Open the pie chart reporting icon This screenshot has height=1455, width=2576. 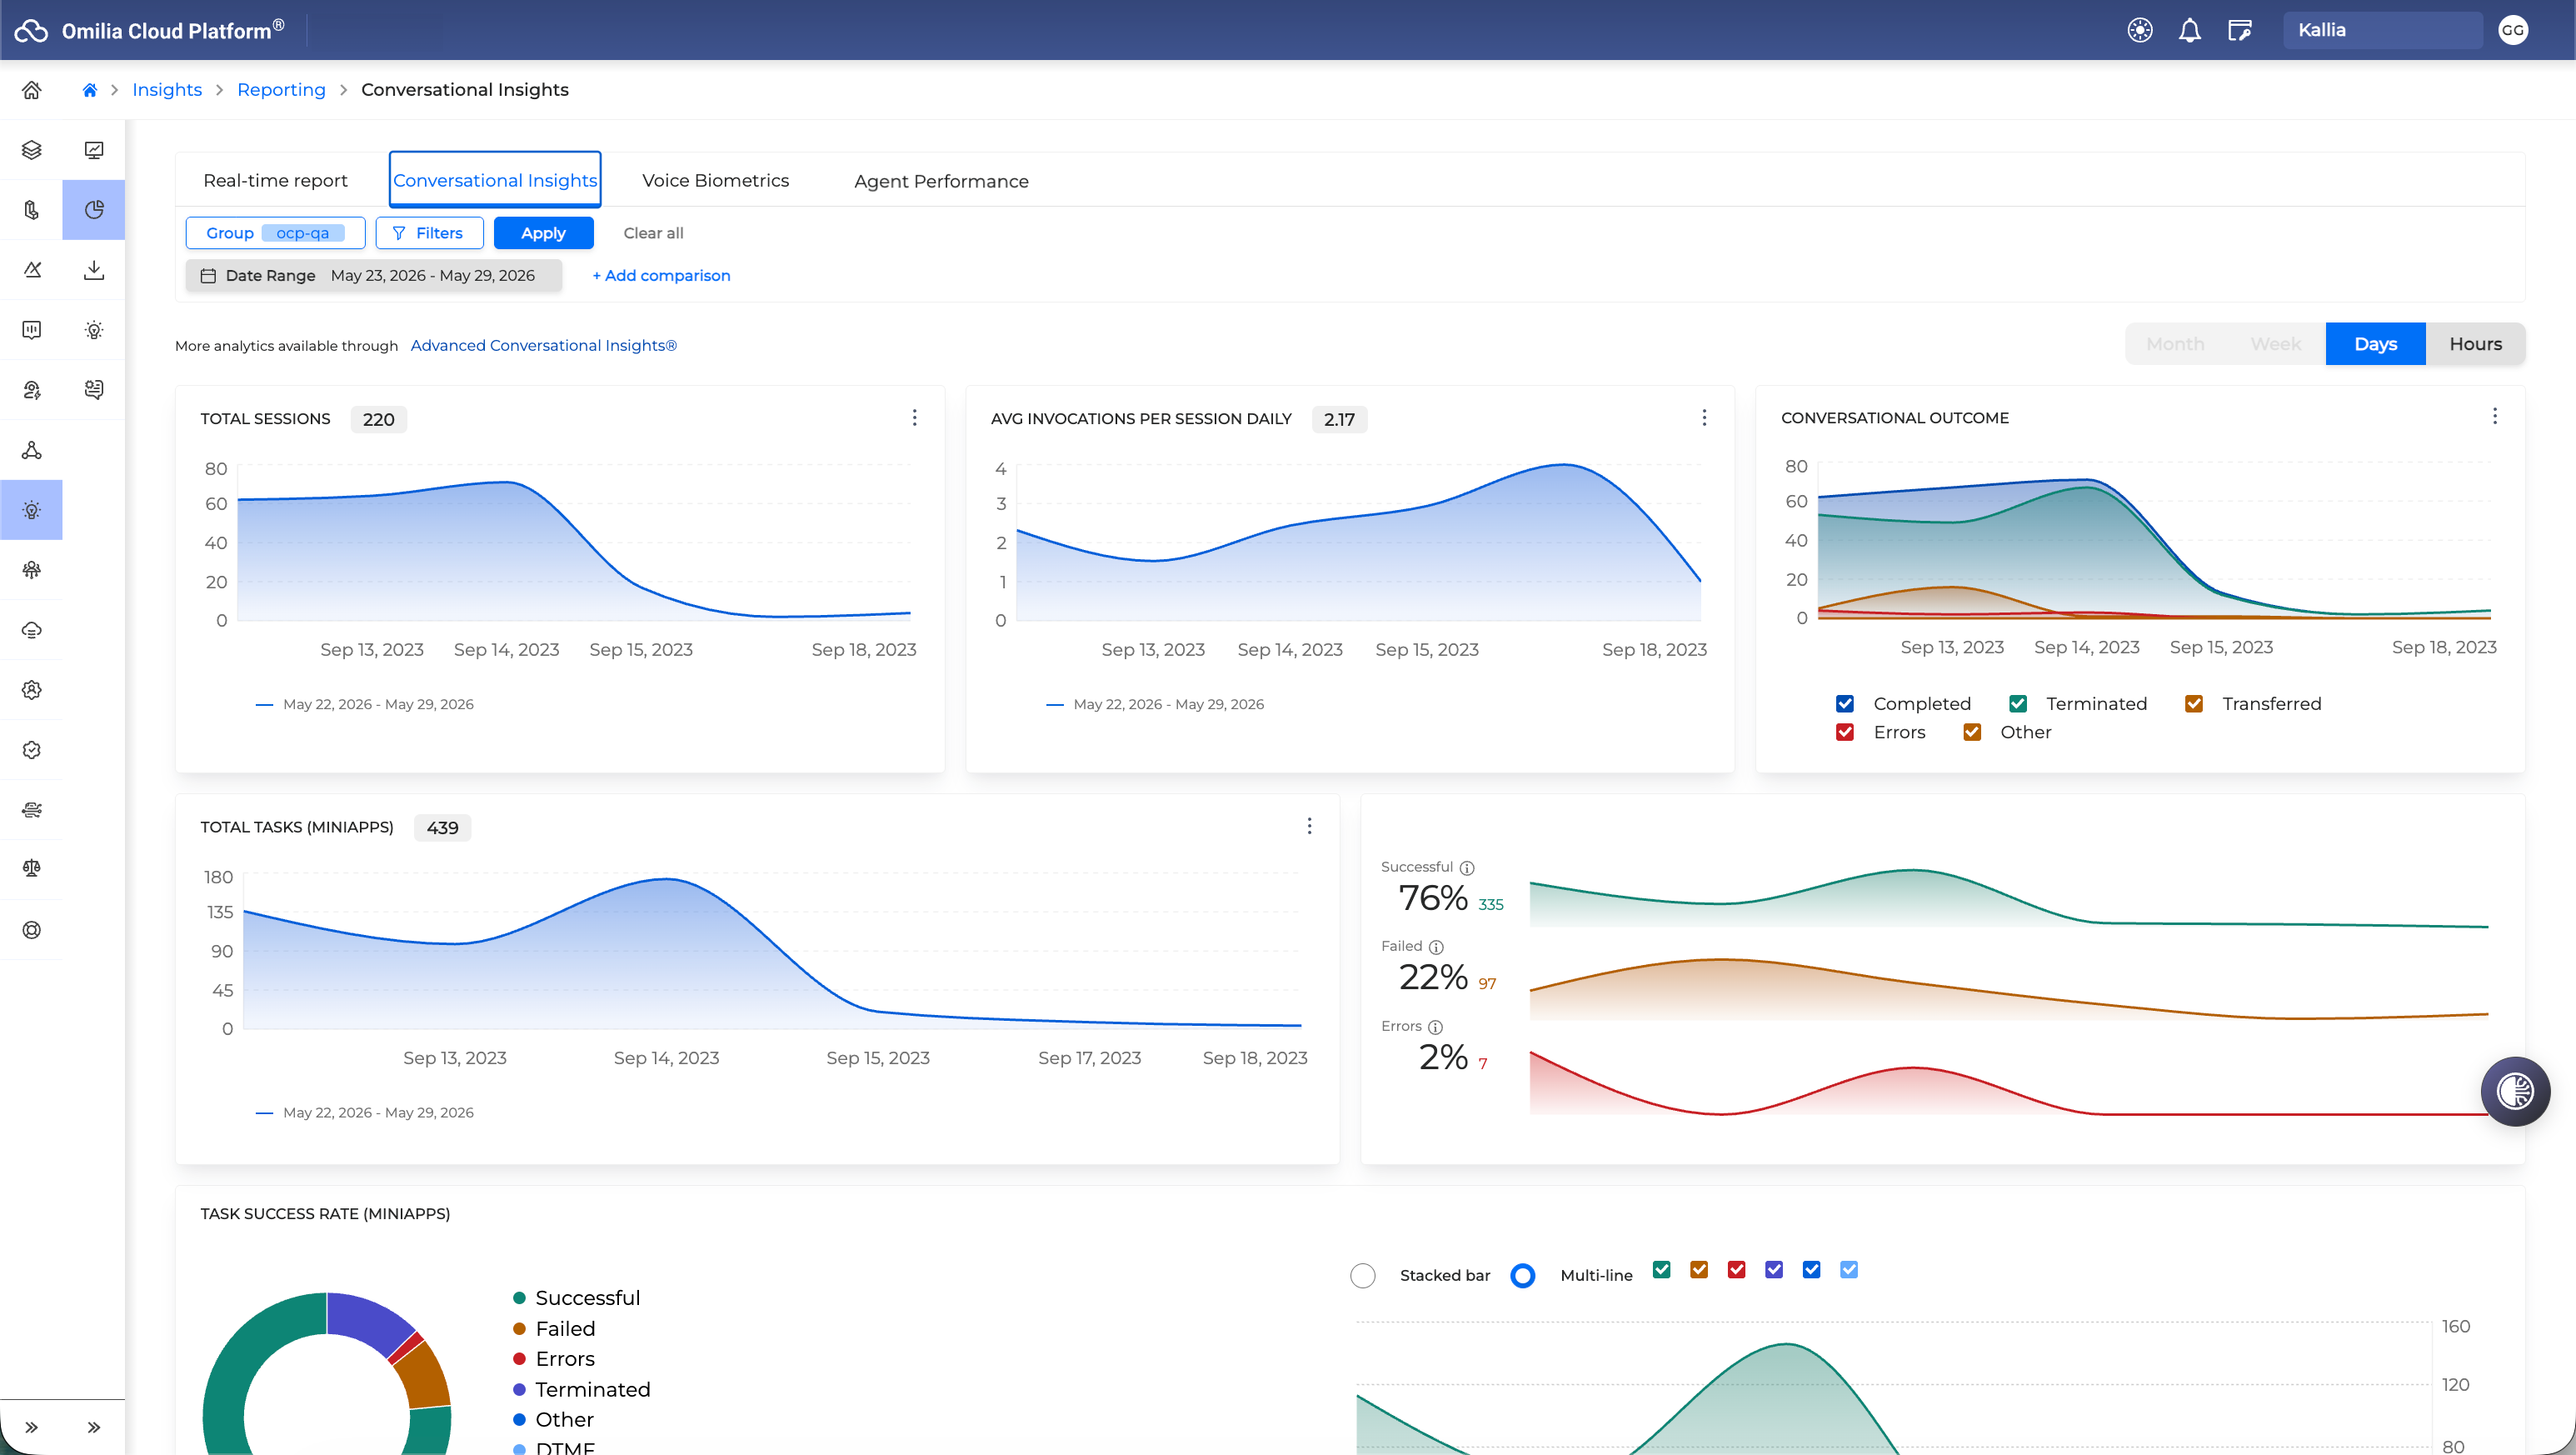94,210
